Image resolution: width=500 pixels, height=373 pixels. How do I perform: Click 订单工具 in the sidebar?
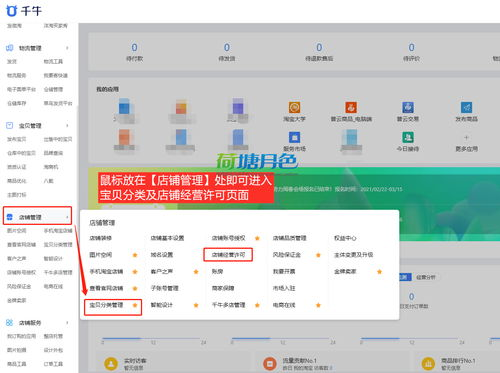point(53,364)
